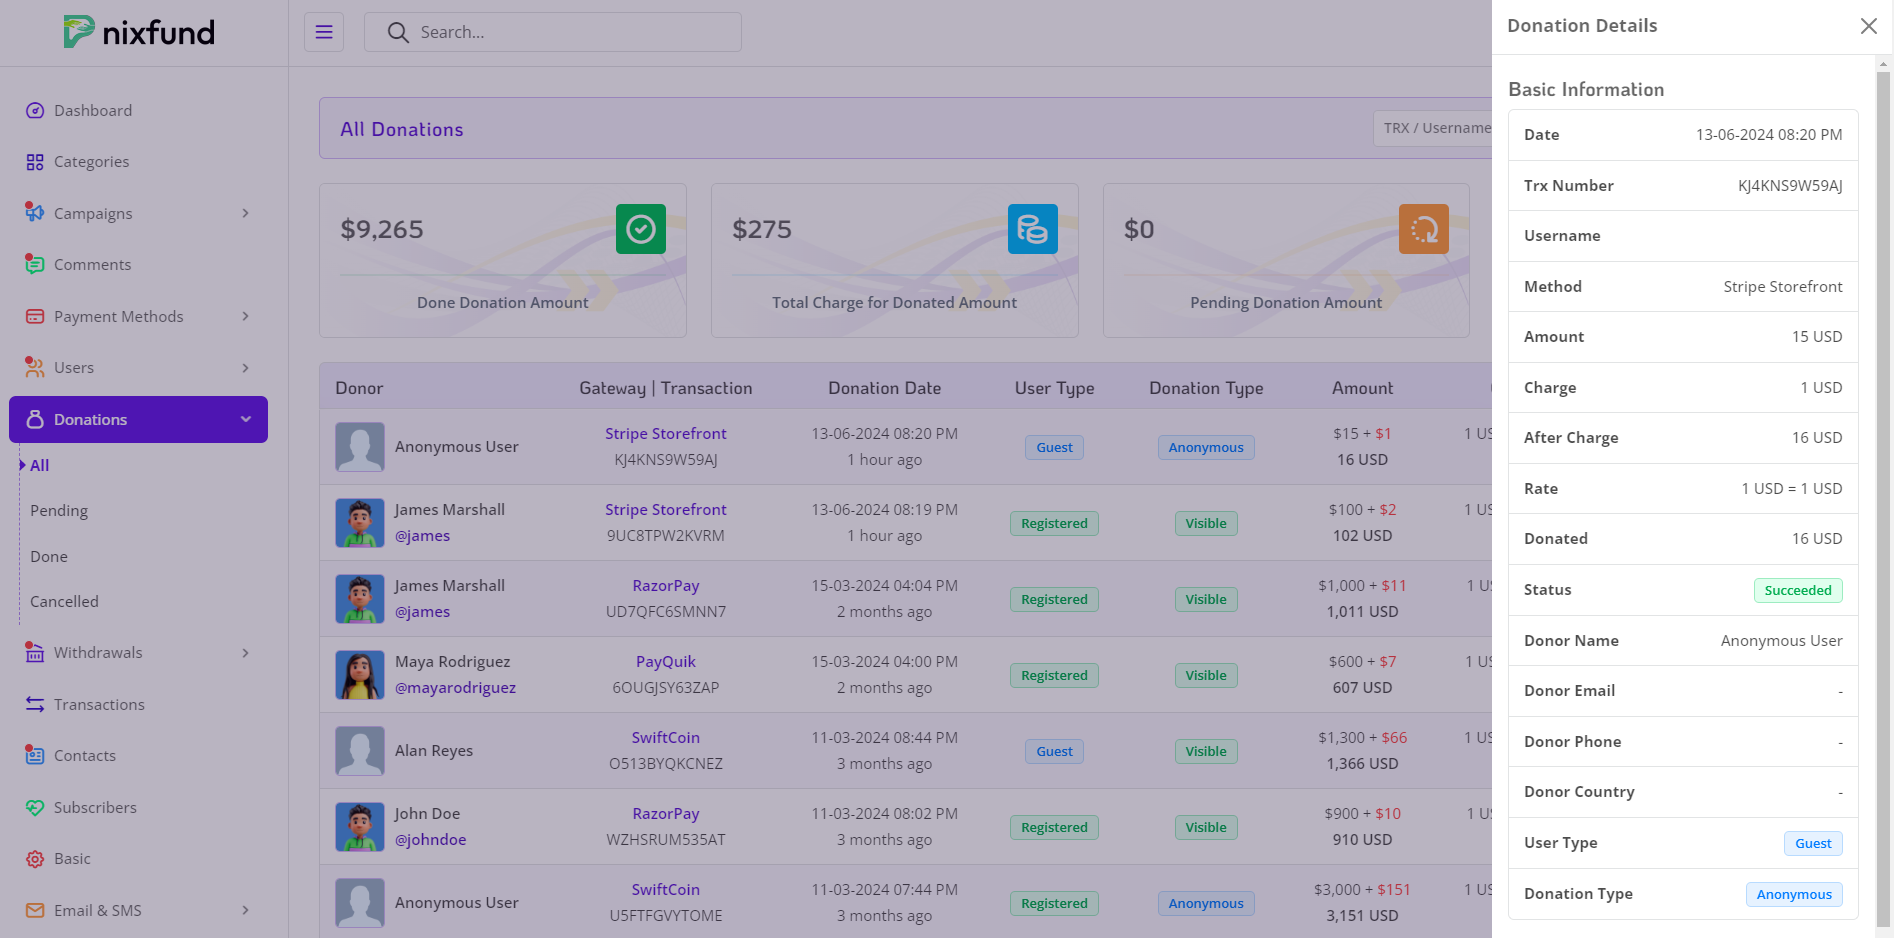Image resolution: width=1894 pixels, height=938 pixels.
Task: Close the Donation Details panel
Action: [x=1868, y=26]
